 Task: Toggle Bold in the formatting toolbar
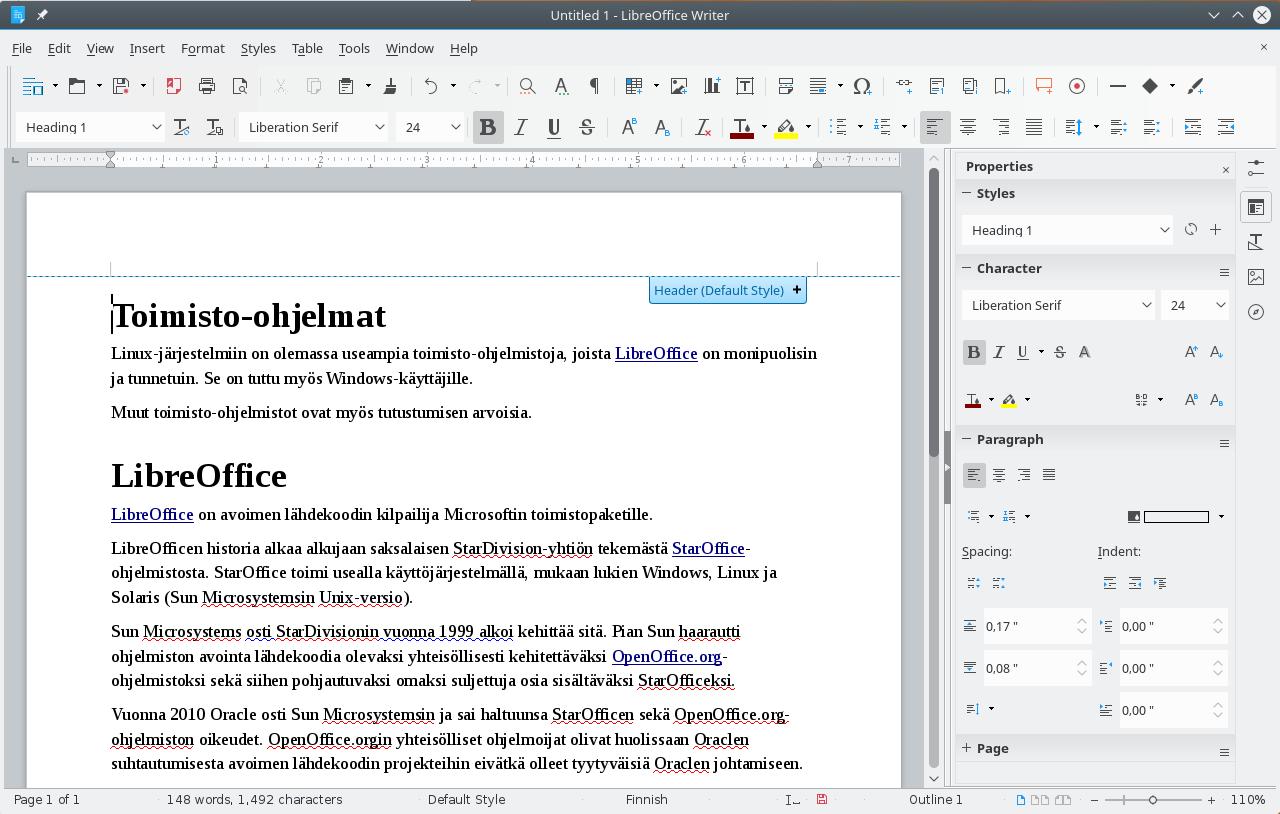point(487,127)
